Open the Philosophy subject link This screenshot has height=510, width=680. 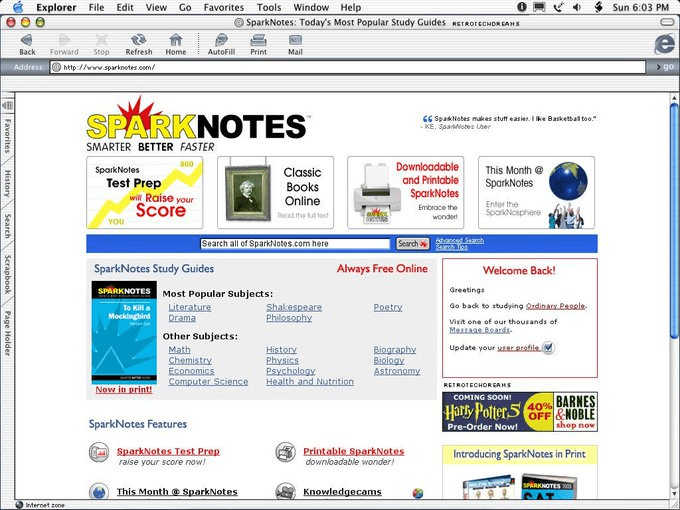(289, 318)
